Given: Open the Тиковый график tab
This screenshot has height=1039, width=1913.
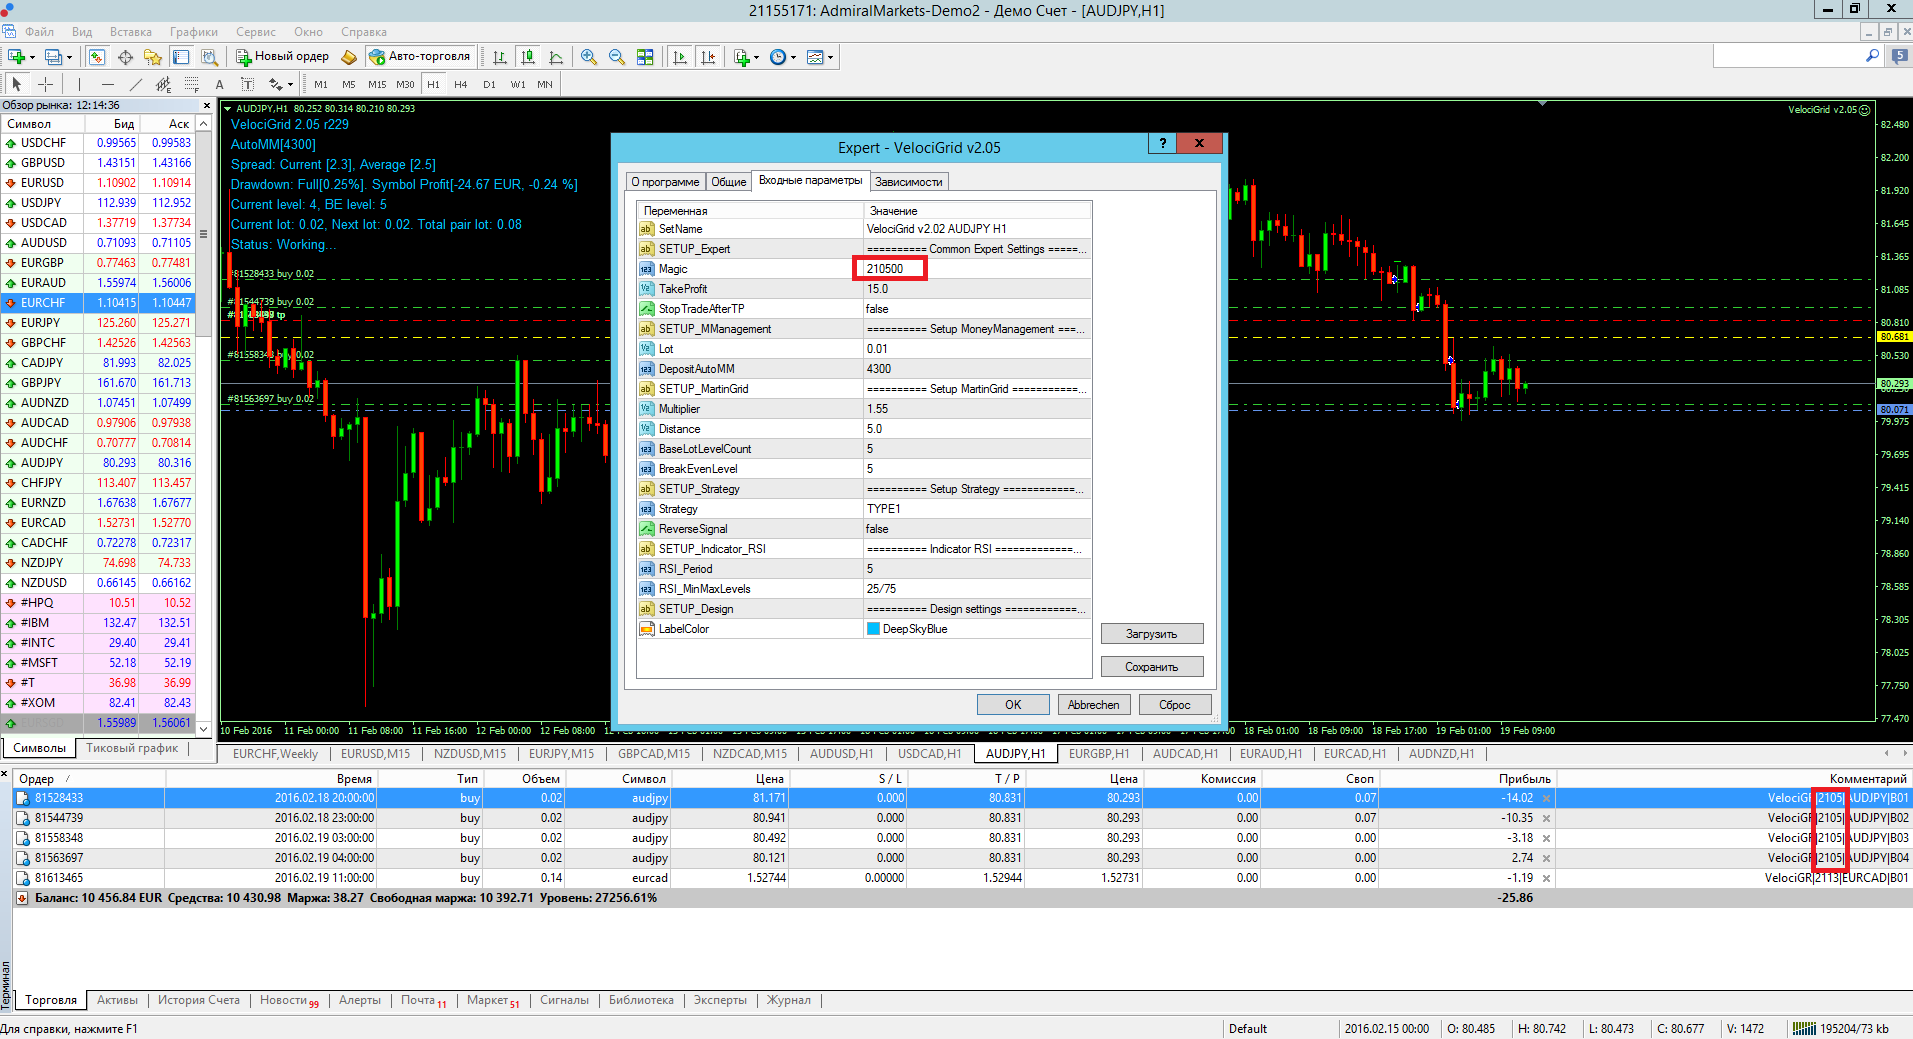Looking at the screenshot, I should tap(132, 748).
